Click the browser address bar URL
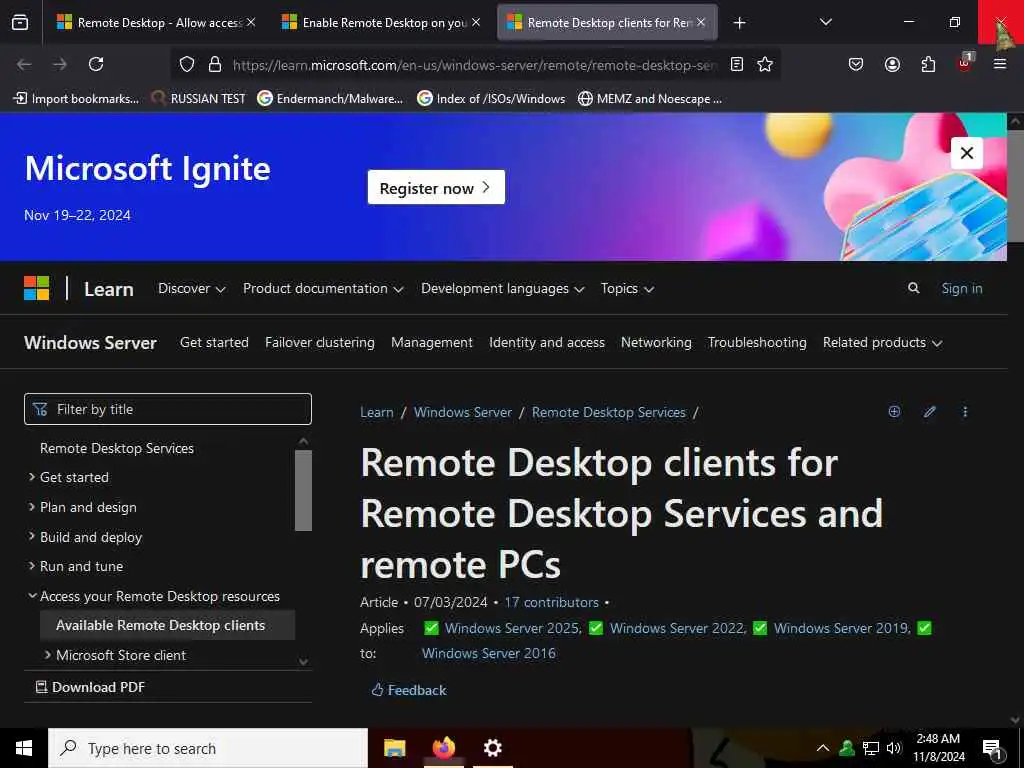 (x=475, y=65)
